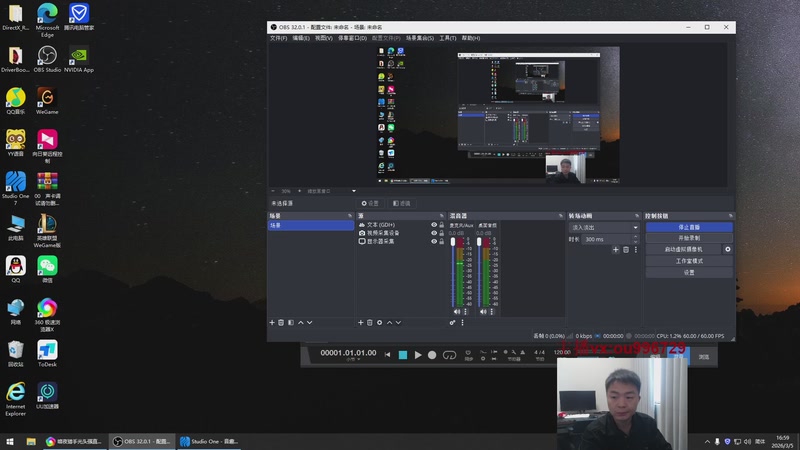Start playback in Studio One transport
Viewport: 800px width, 450px height.
[x=418, y=355]
